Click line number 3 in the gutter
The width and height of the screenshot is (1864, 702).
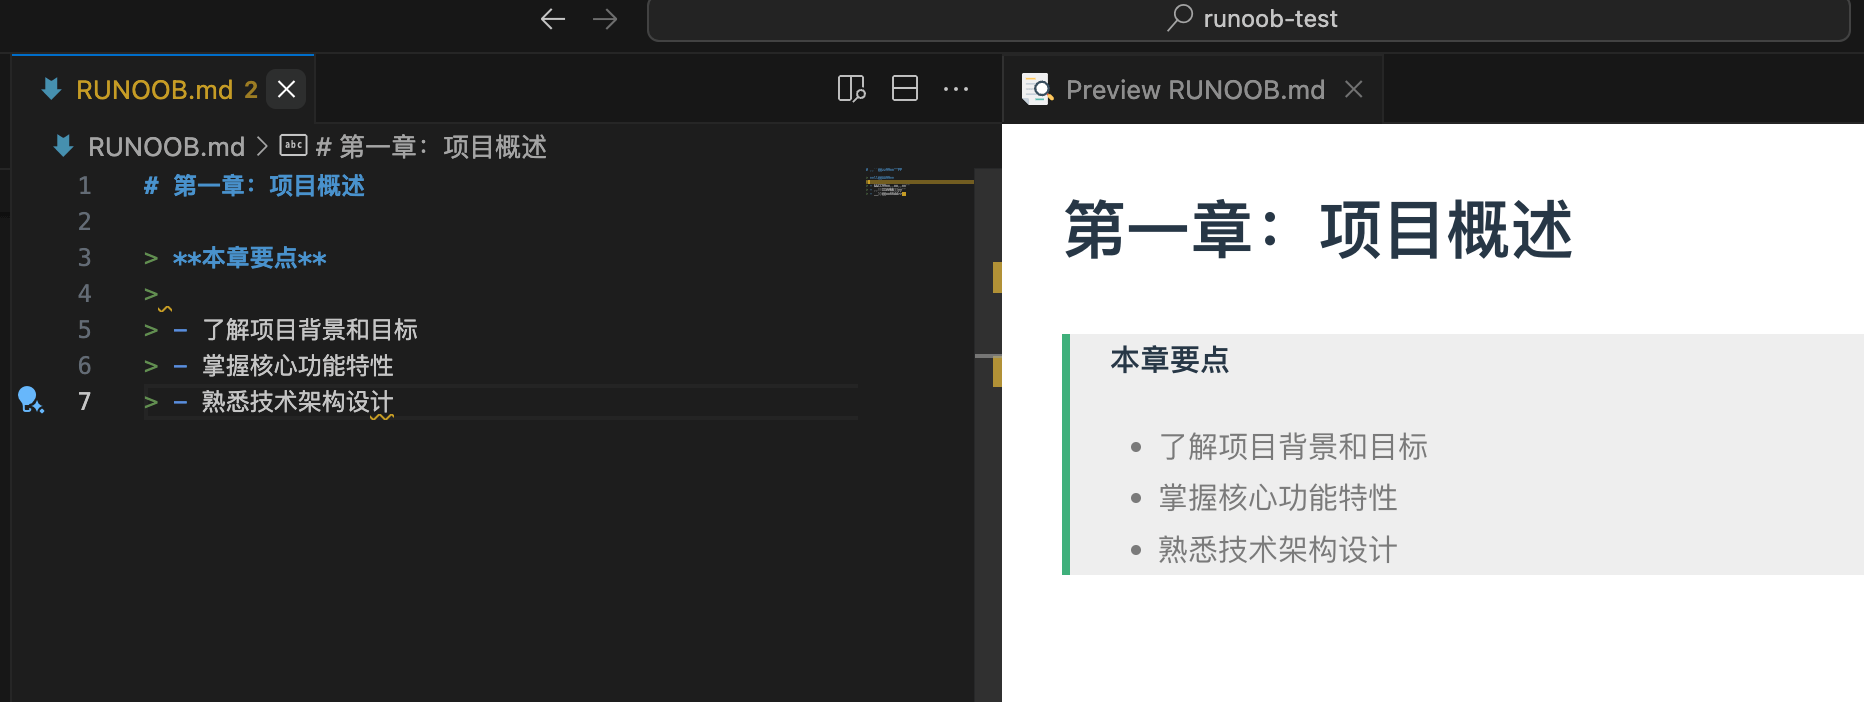[x=84, y=258]
